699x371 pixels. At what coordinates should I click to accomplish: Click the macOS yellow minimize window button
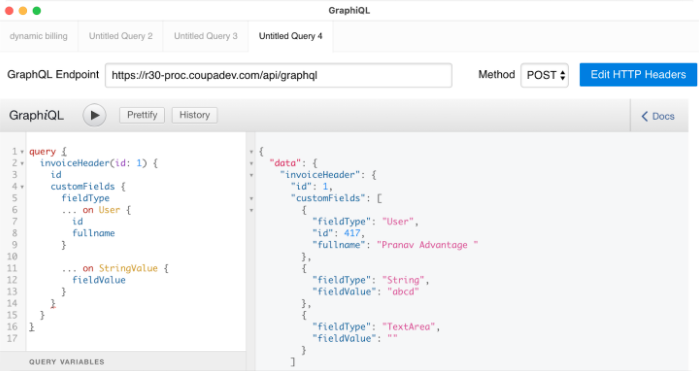tap(23, 11)
